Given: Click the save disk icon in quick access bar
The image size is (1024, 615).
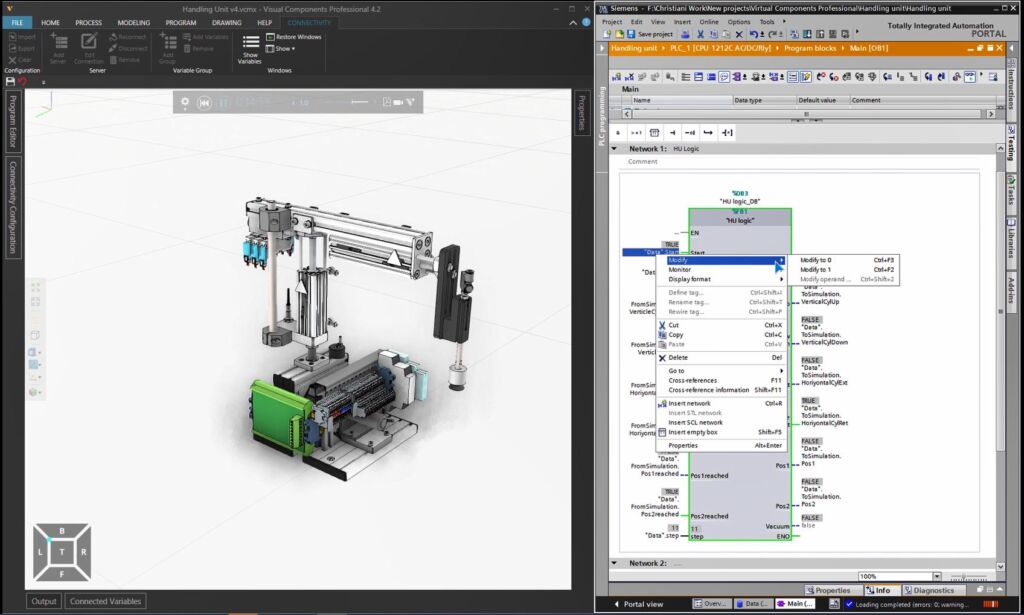Looking at the screenshot, I should [9, 81].
